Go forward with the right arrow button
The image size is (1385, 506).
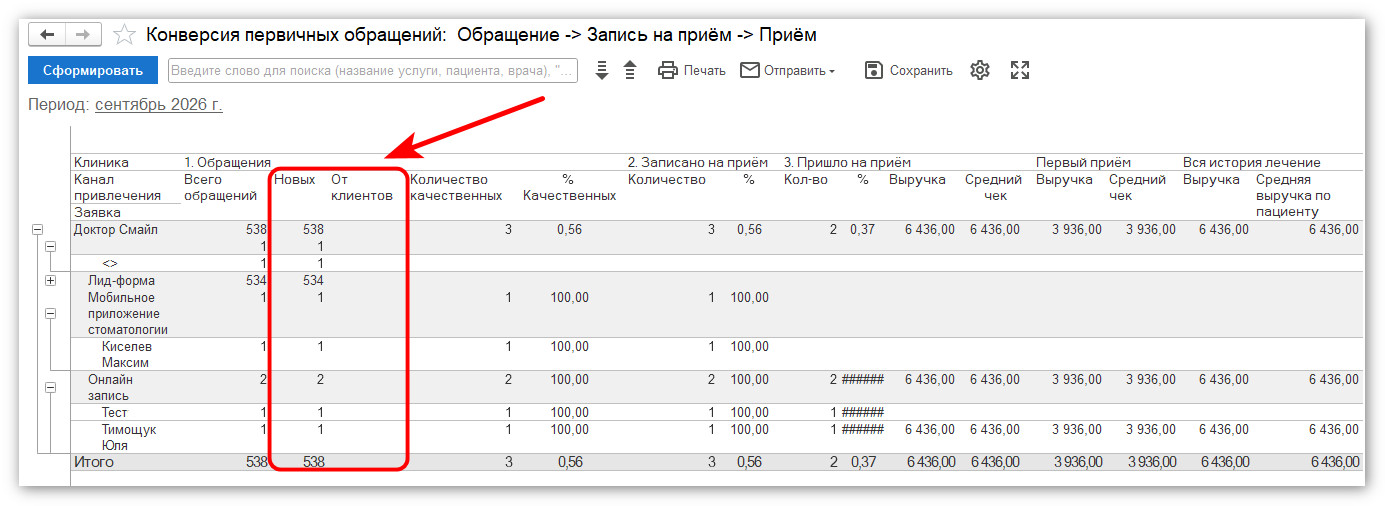(83, 34)
